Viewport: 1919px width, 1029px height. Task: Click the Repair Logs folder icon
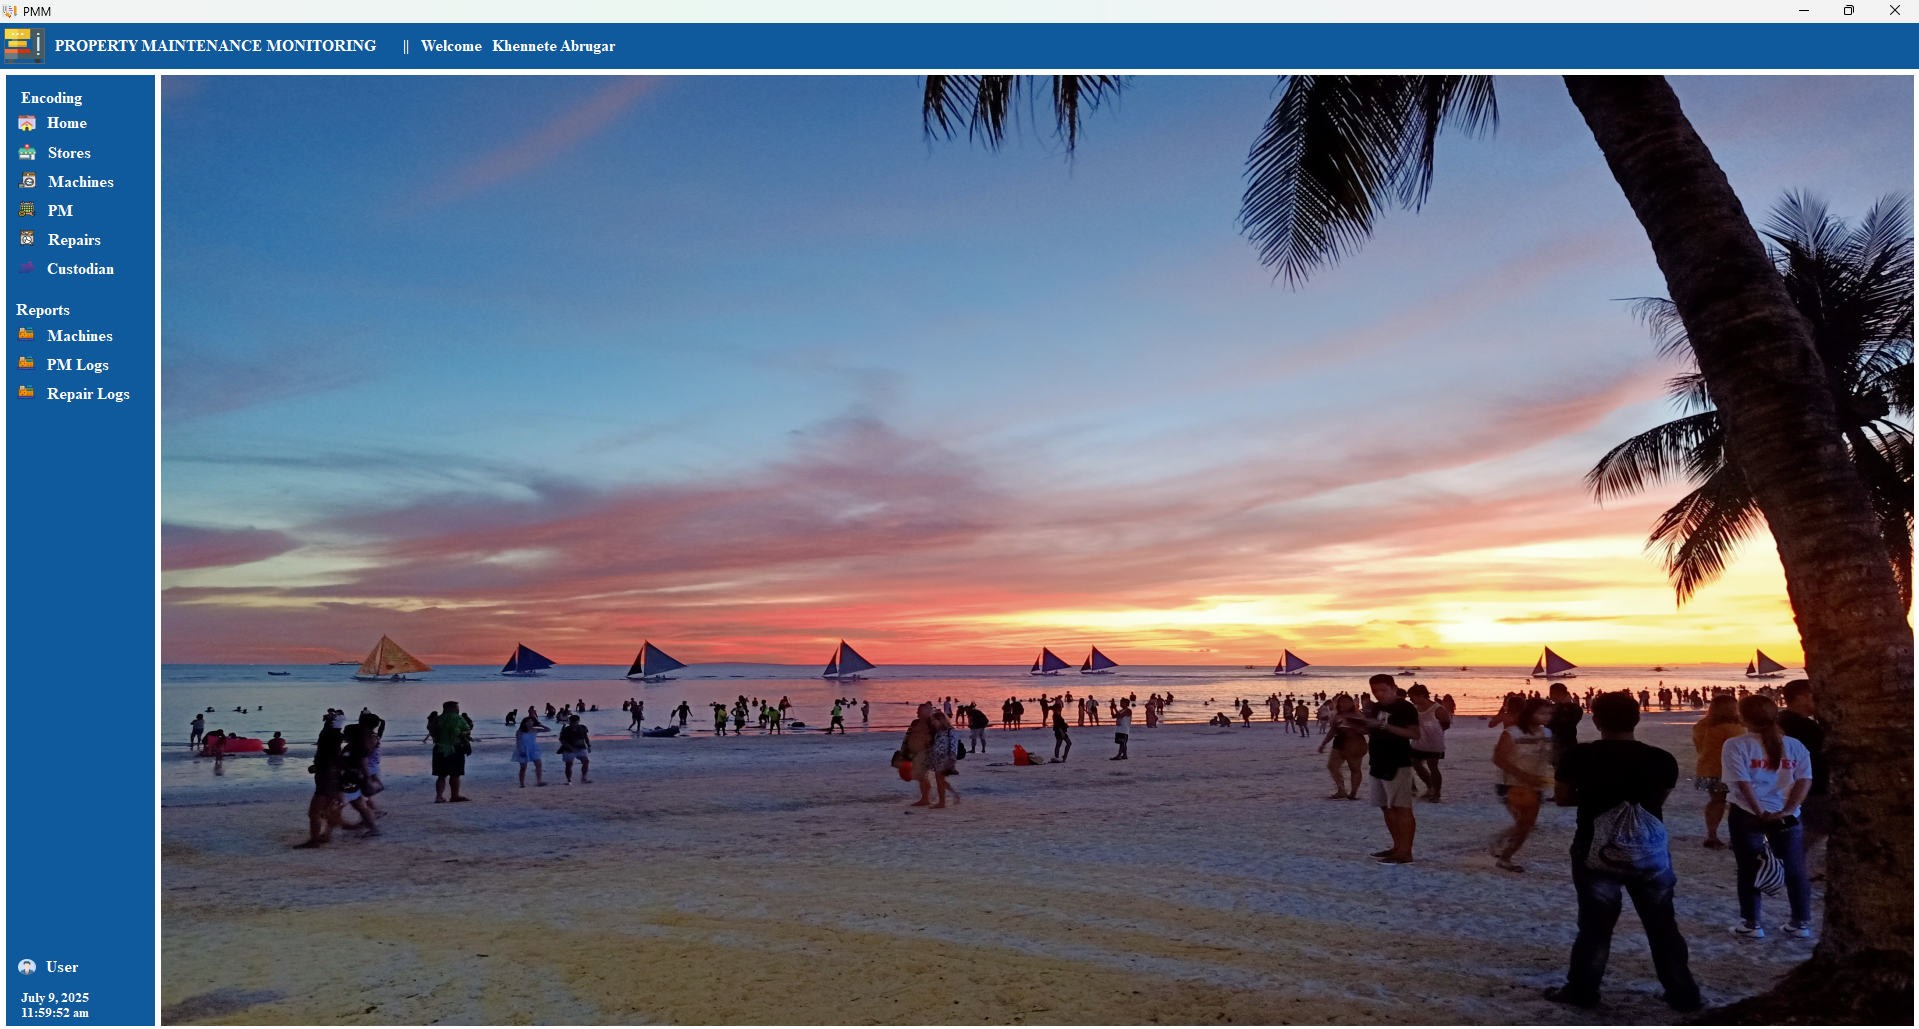[26, 392]
